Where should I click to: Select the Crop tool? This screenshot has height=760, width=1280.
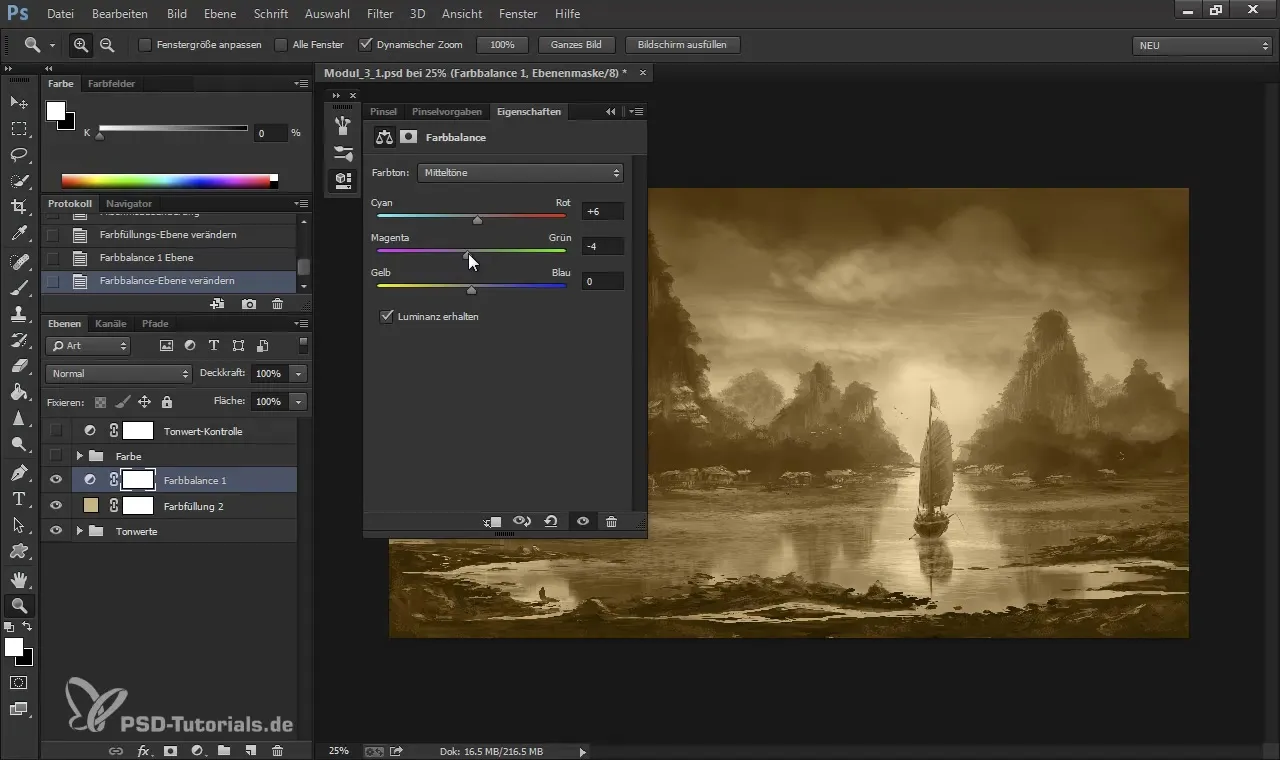click(19, 207)
